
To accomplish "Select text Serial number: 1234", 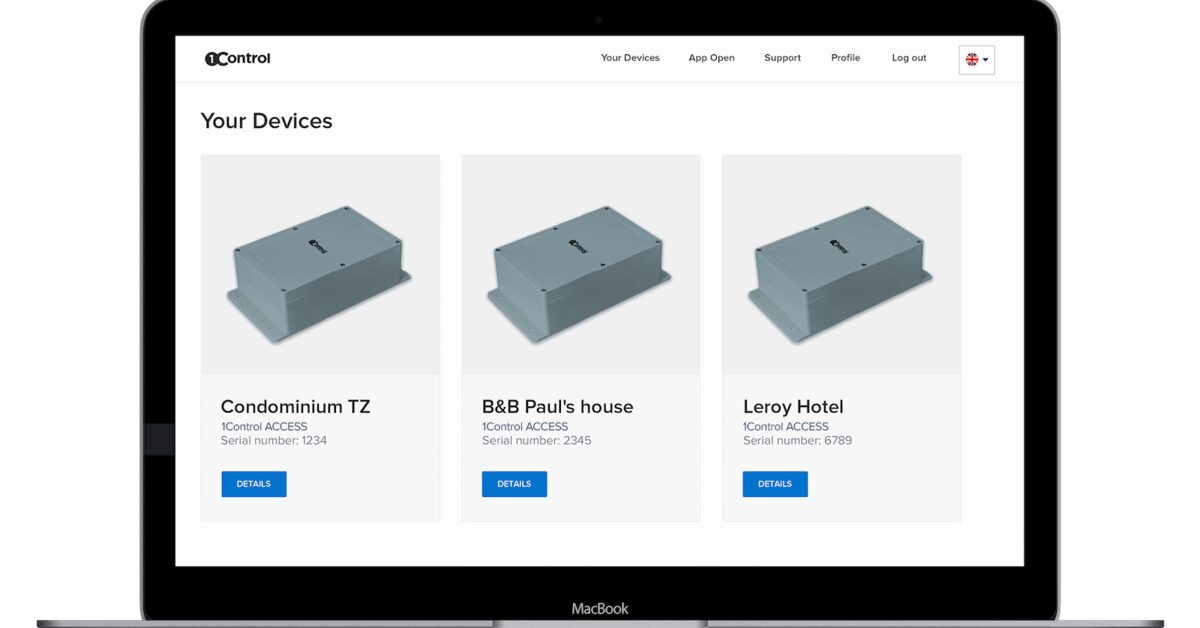I will pos(274,440).
